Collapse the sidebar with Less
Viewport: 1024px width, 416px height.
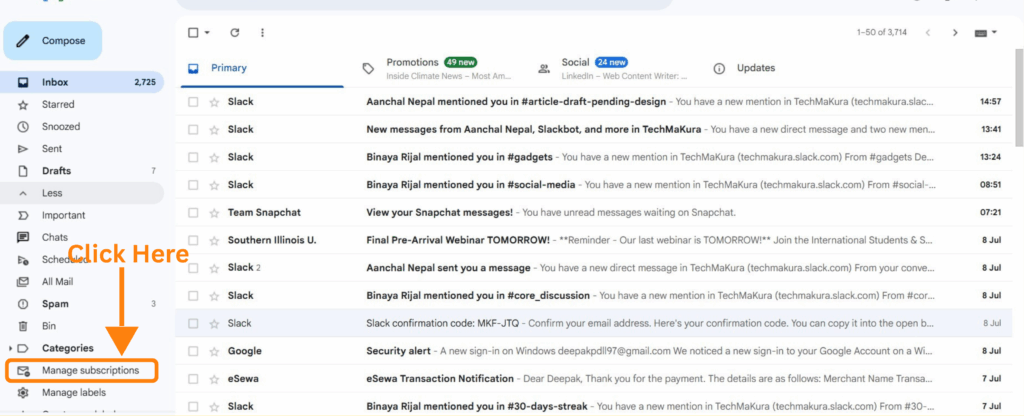pos(83,193)
